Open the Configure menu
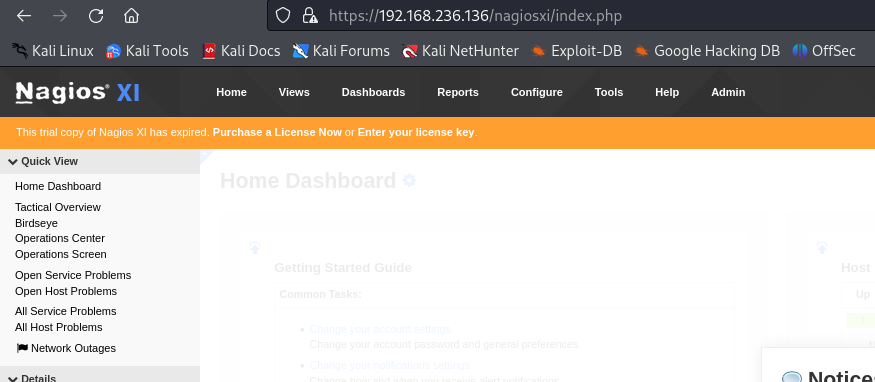Screen dimensions: 875x382 click(537, 93)
